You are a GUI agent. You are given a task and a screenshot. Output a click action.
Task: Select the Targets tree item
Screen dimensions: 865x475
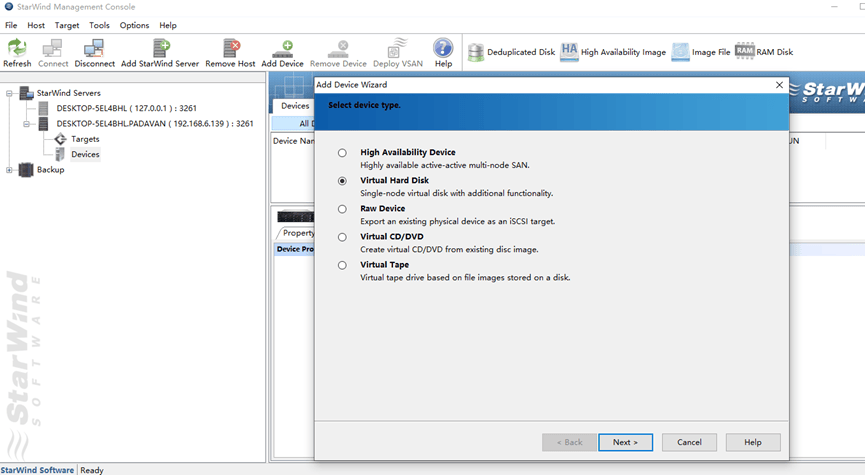(x=85, y=139)
